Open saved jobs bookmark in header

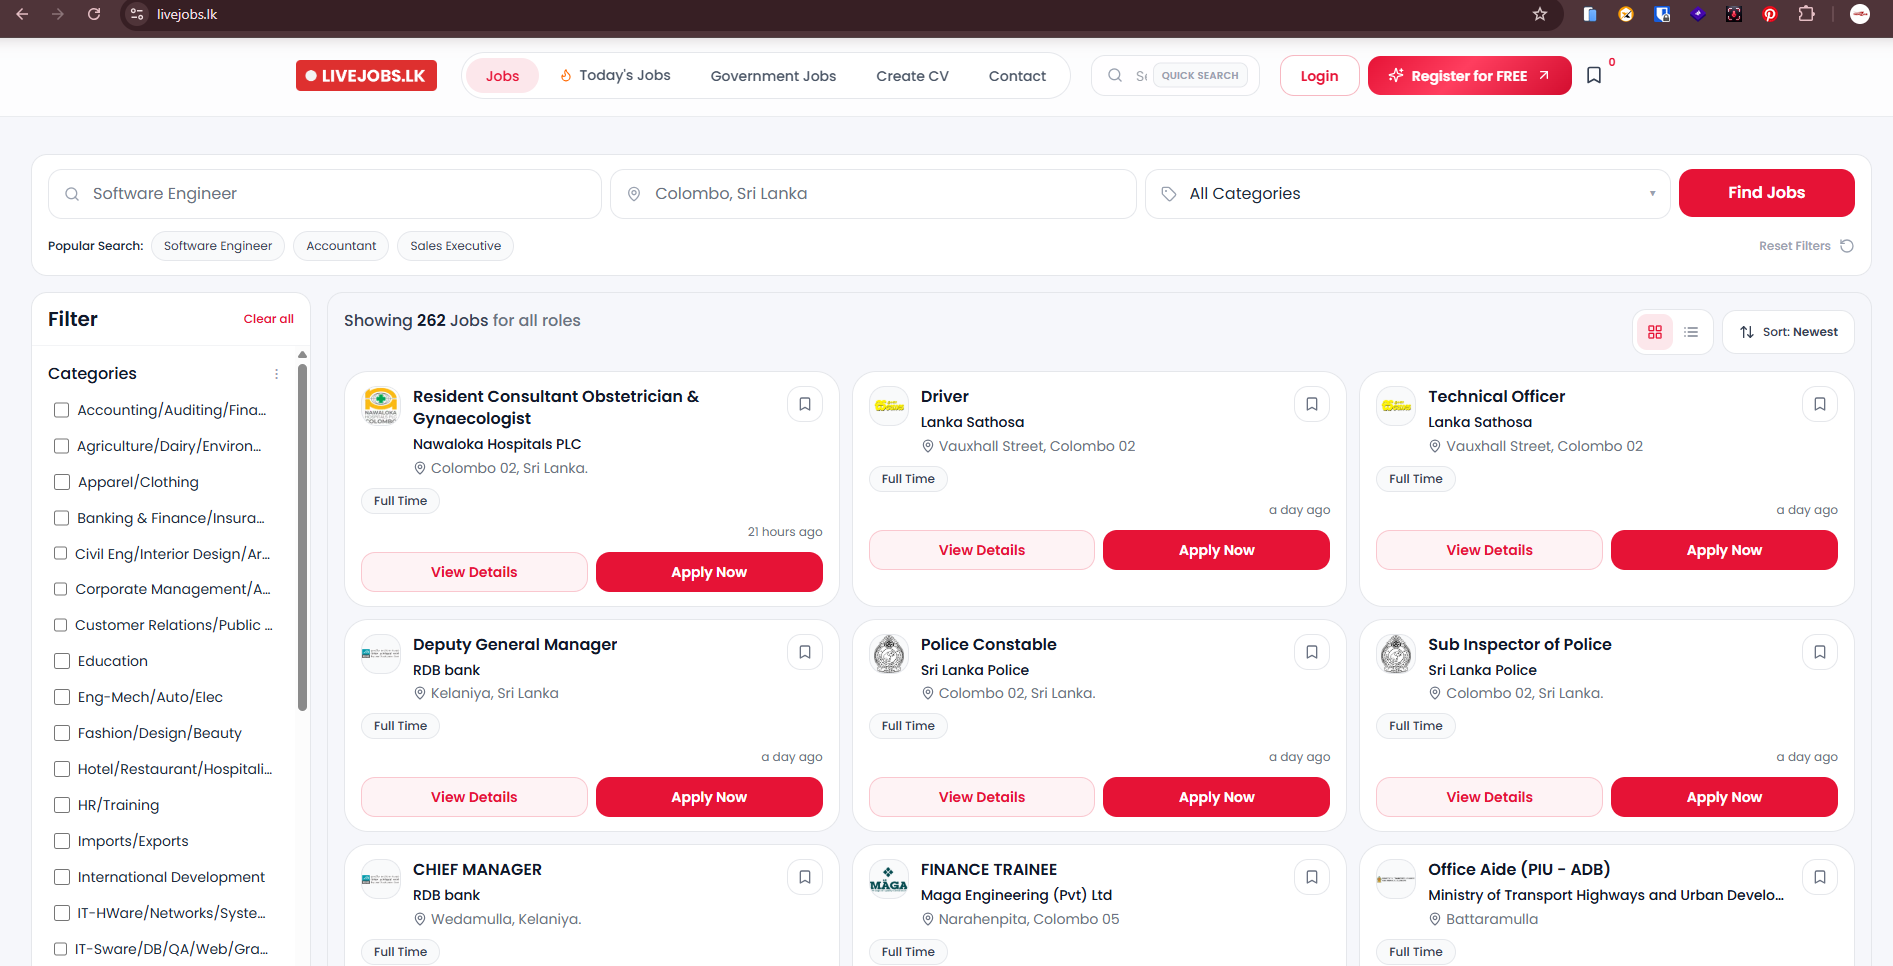[1594, 75]
